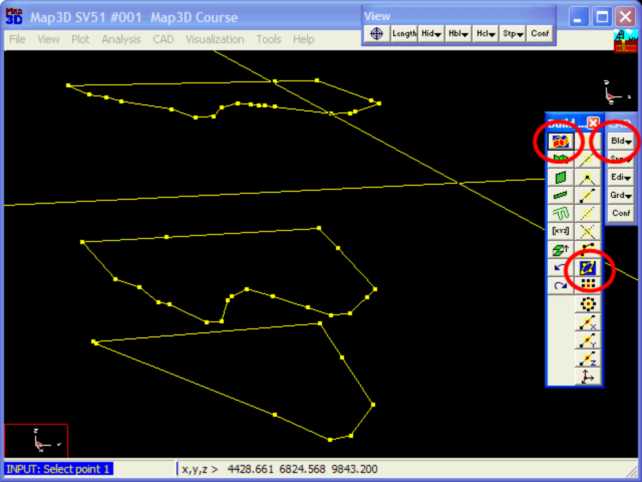Click the Conf button in View toolbar

click(540, 33)
